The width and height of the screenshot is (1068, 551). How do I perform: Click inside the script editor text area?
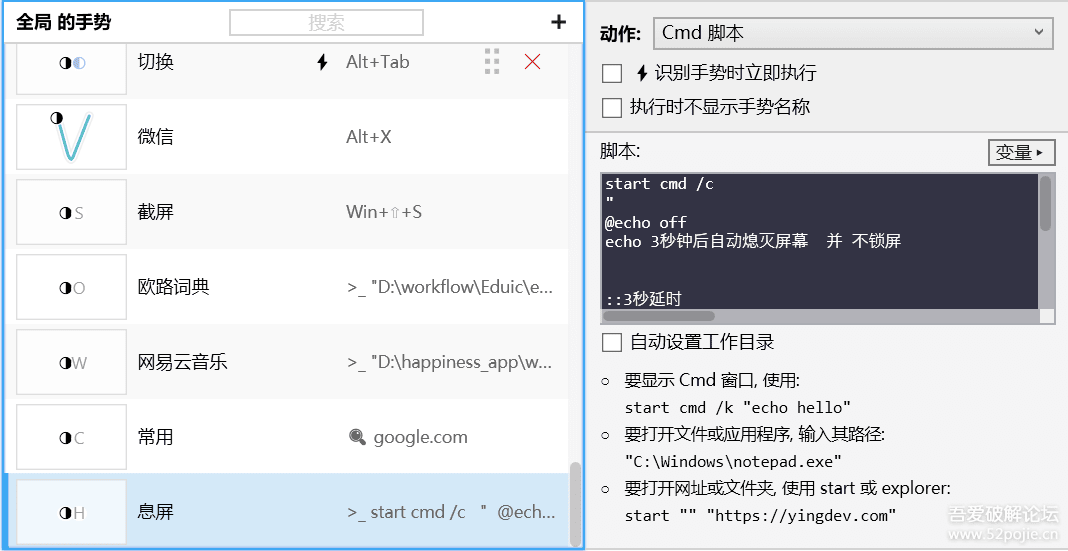(819, 241)
